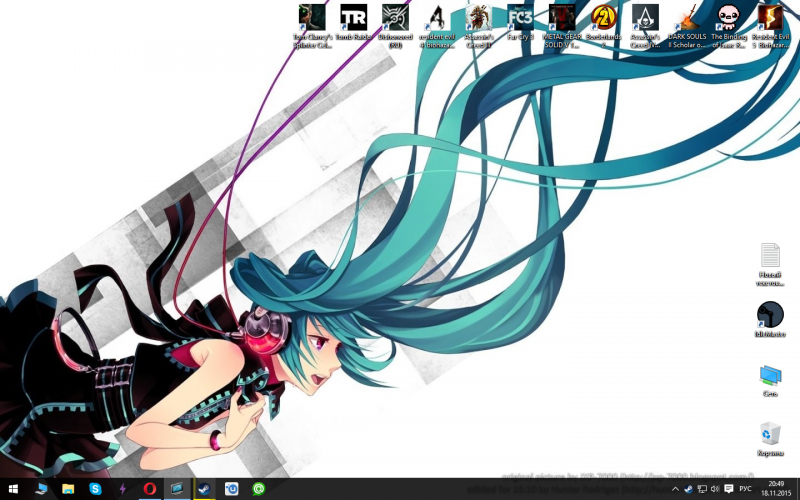Open Tom Clancy's Splinter Cell shortcut
The height and width of the screenshot is (500, 800).
coord(312,26)
